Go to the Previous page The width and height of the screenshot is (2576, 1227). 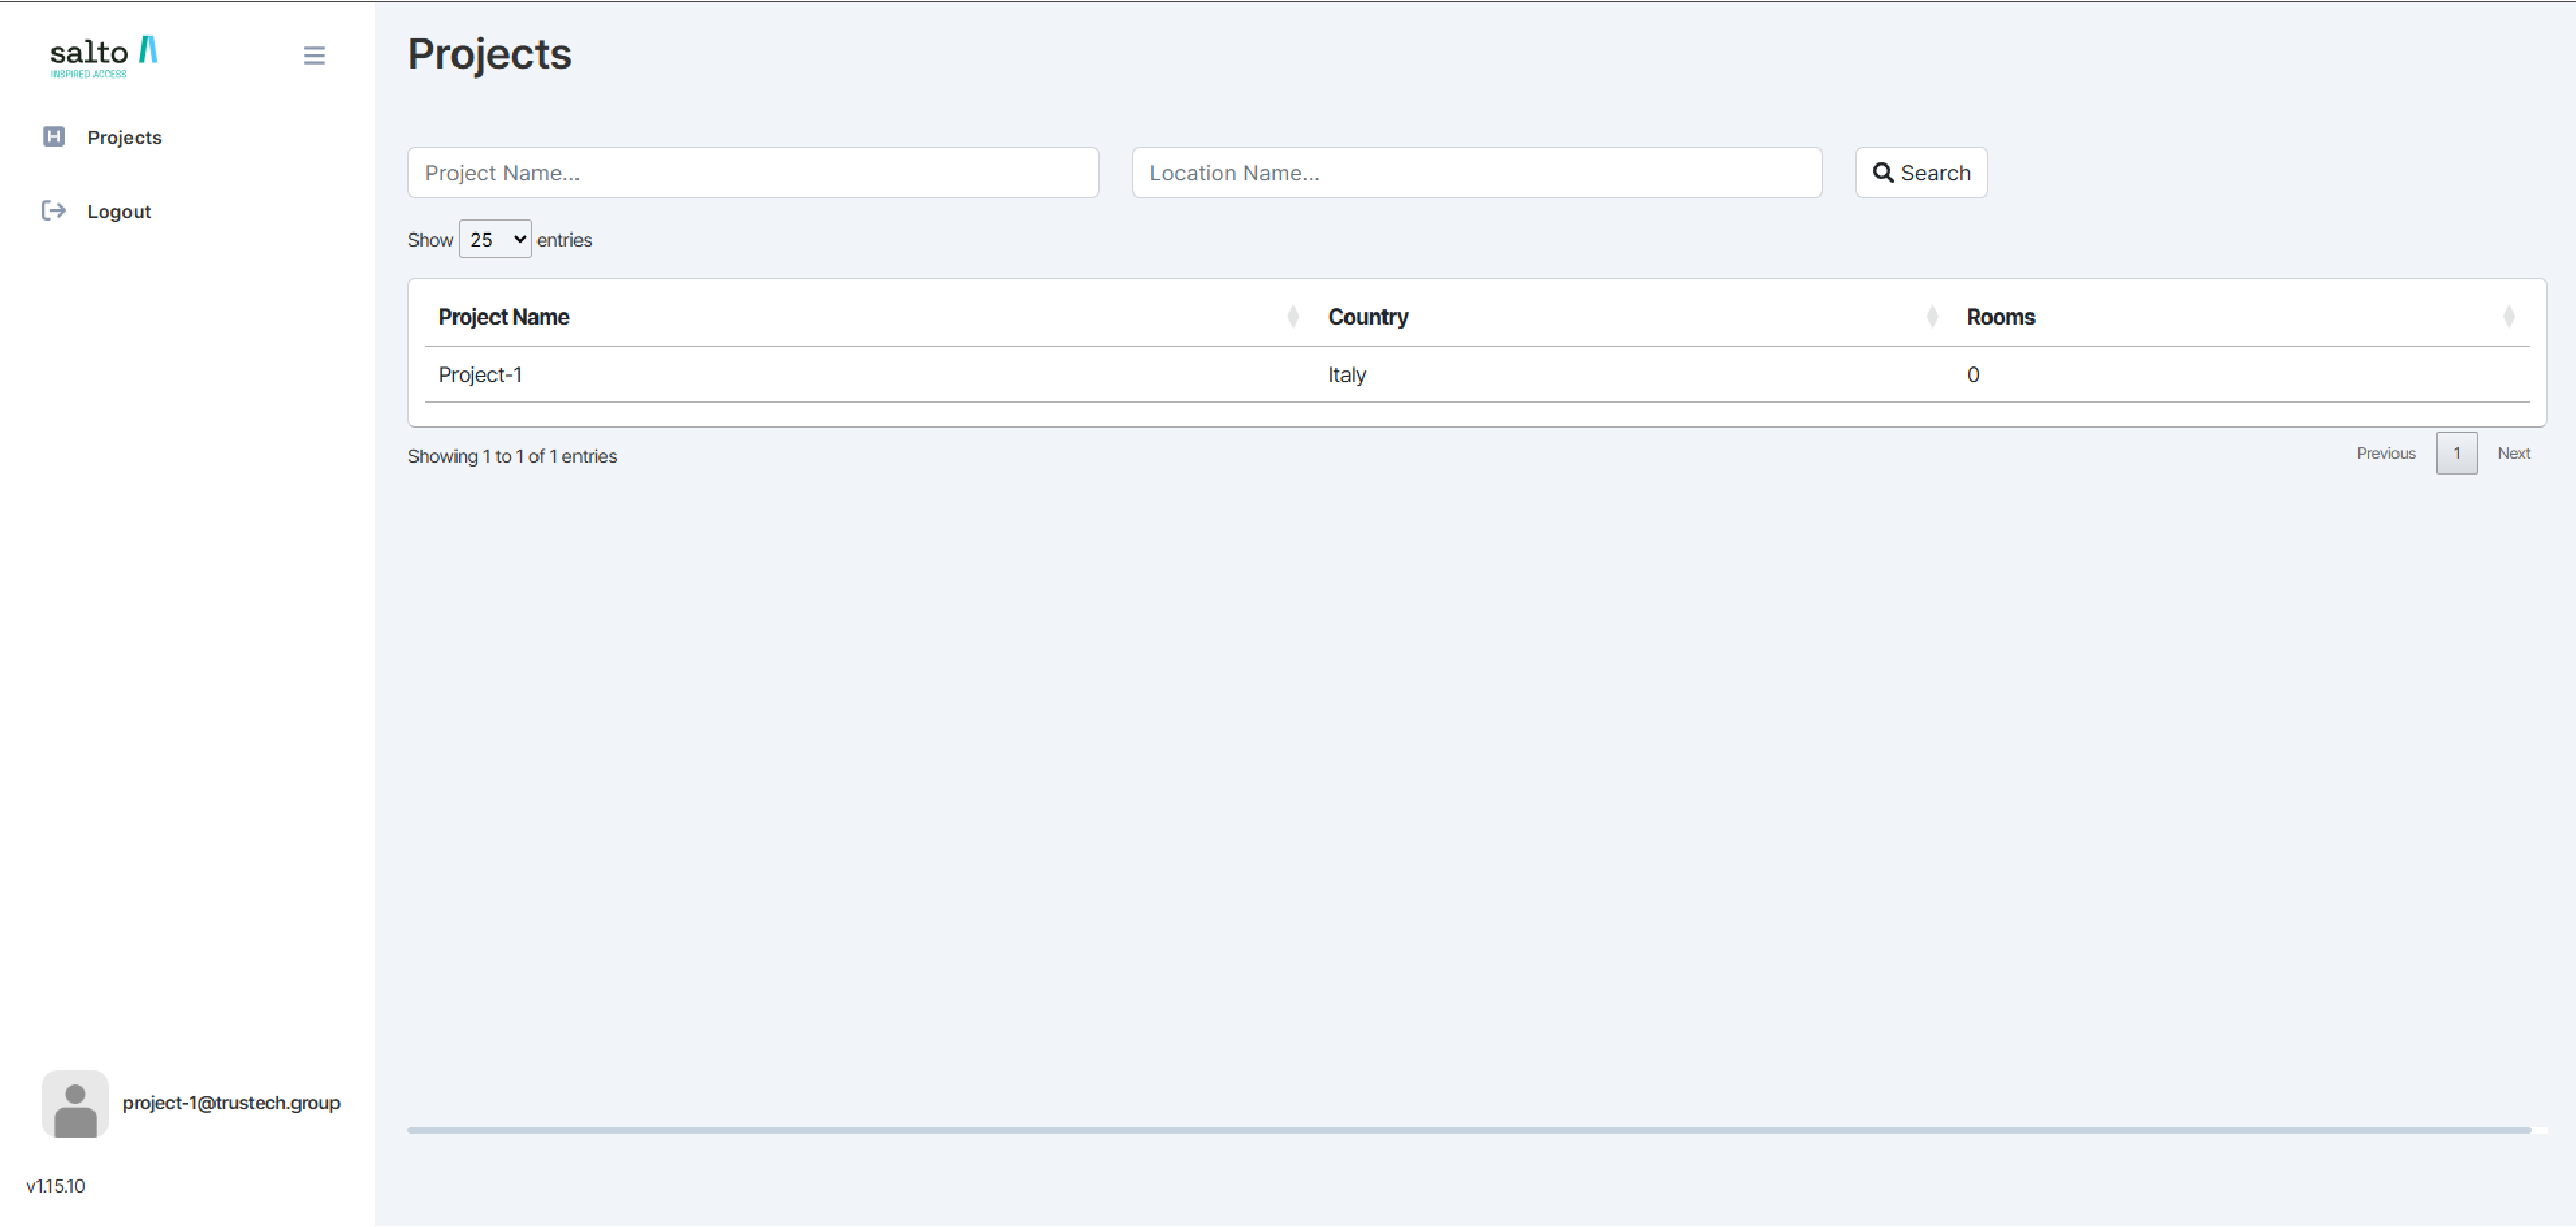click(x=2385, y=454)
